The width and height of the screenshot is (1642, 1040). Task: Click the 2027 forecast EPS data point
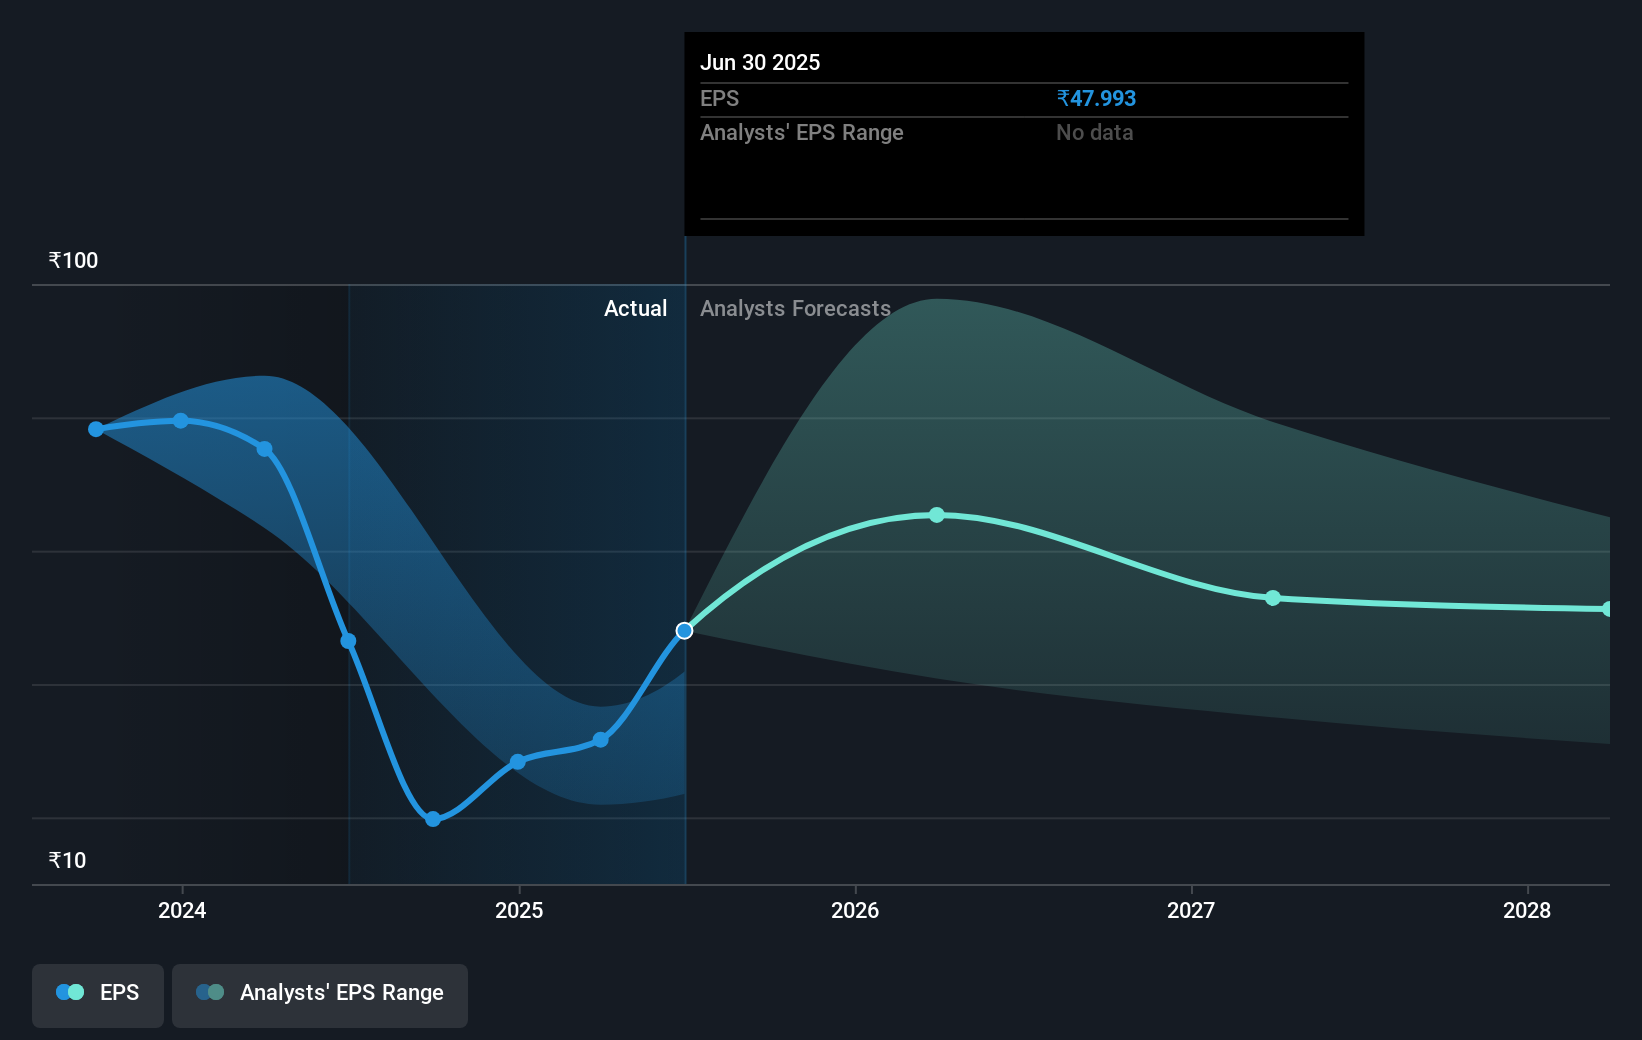(x=1273, y=598)
